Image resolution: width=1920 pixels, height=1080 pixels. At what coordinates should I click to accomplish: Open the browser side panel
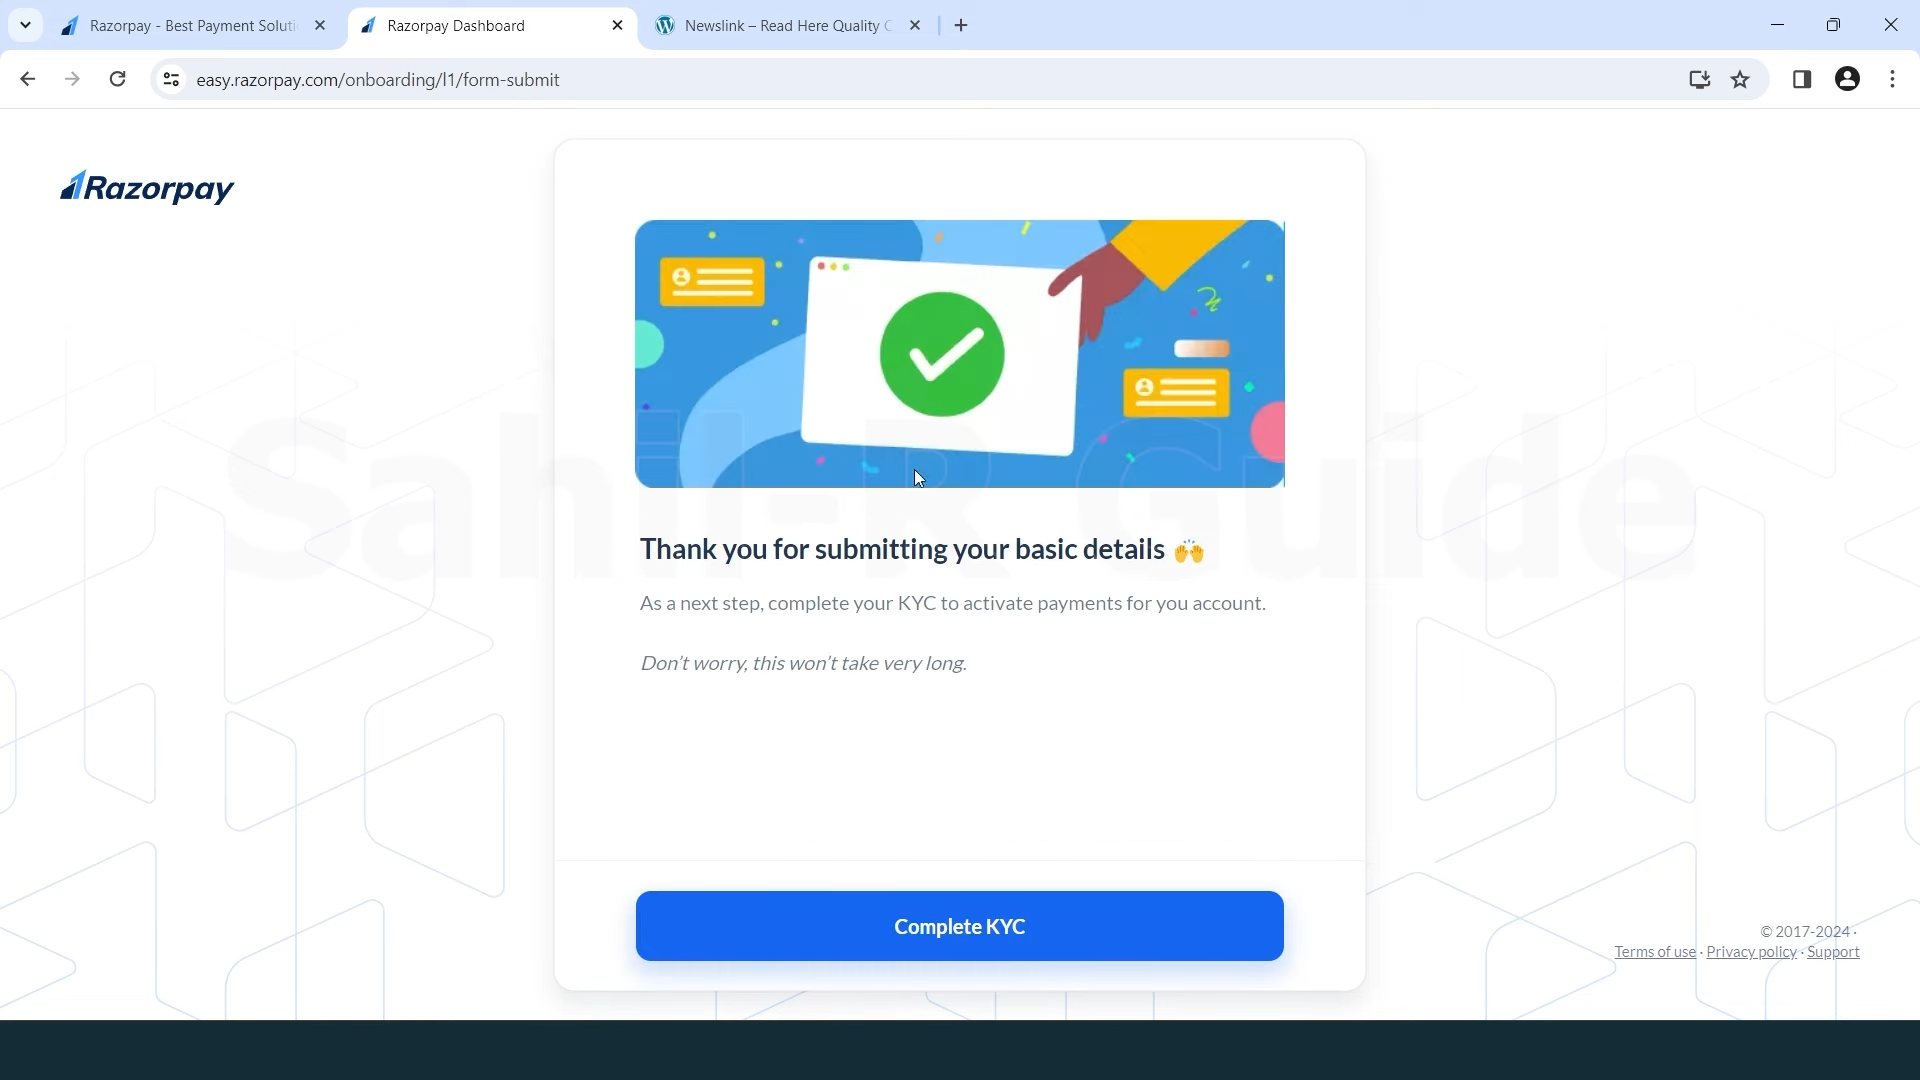click(x=1802, y=79)
